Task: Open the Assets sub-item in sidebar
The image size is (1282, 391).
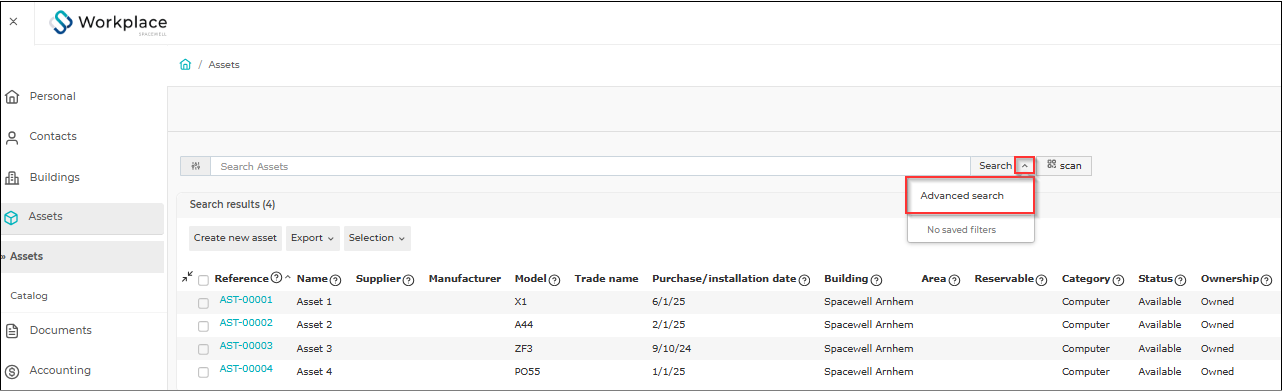Action: (x=82, y=257)
